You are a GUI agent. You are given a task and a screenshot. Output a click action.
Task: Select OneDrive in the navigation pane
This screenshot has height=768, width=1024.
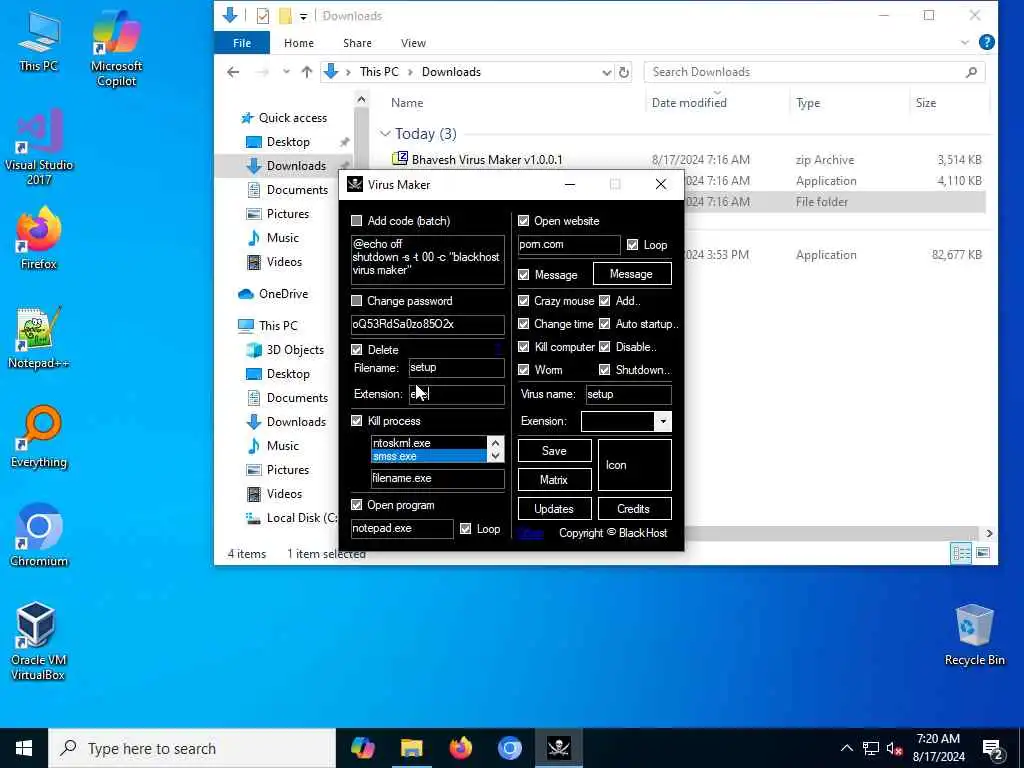pos(283,294)
